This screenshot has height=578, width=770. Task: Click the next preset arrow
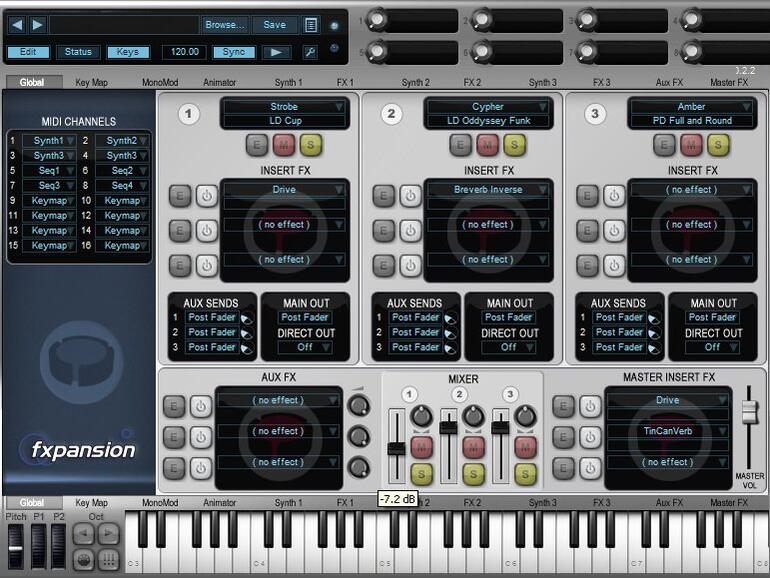click(37, 25)
